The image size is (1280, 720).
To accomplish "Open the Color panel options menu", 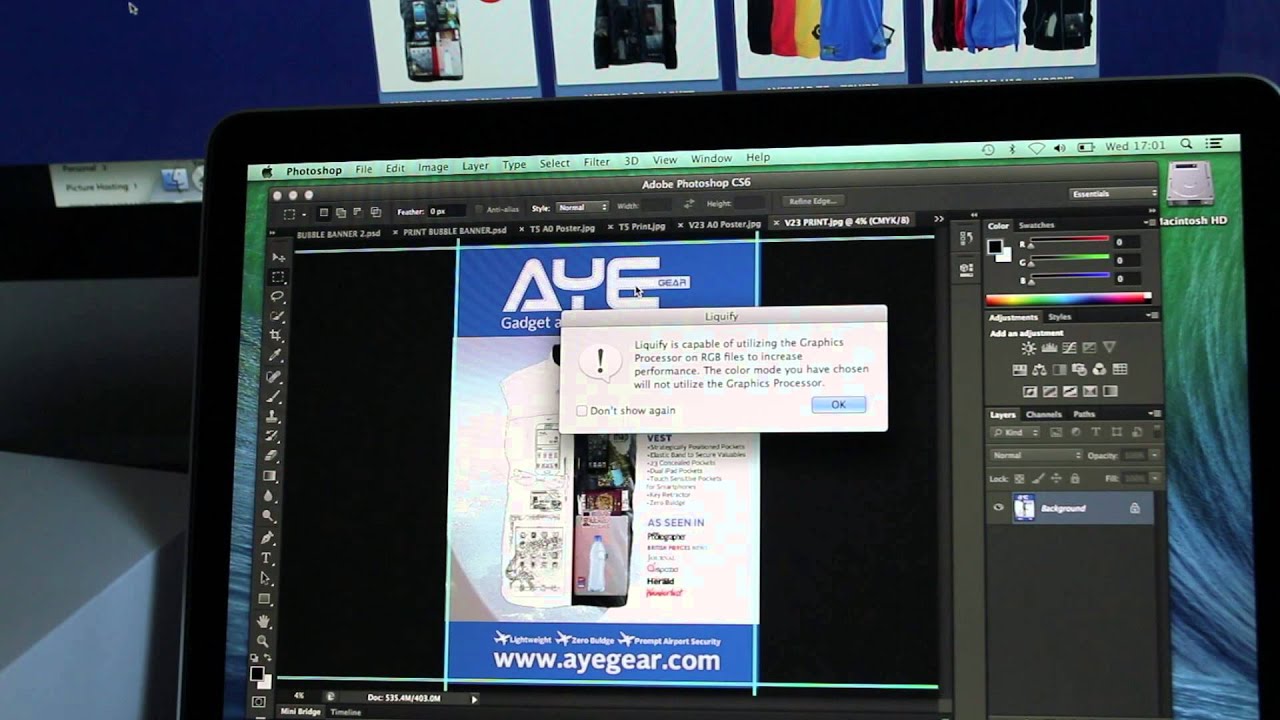I will [1151, 222].
